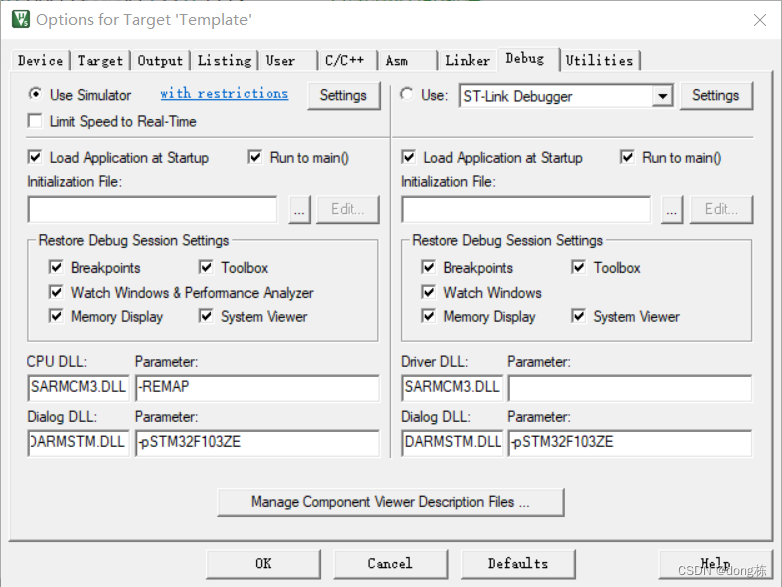782x587 pixels.
Task: Click the CPU DLL field SARMCM3.DLL
Action: click(78, 388)
